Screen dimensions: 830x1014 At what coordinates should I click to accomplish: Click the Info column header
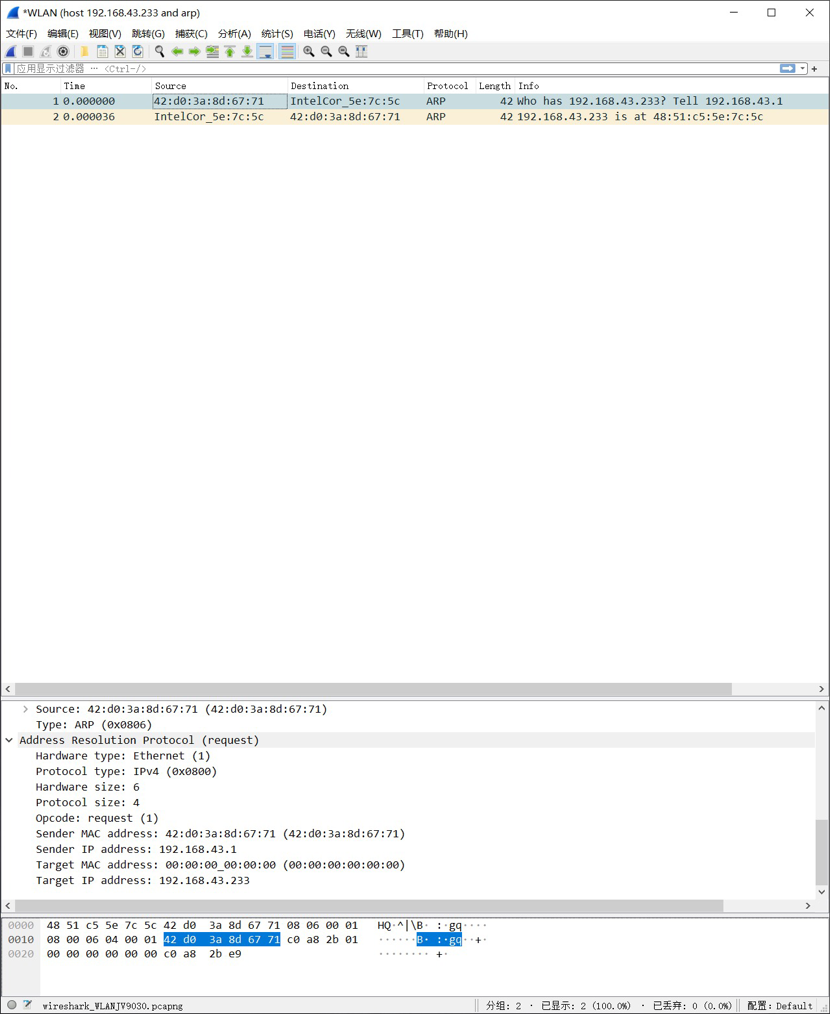coord(672,86)
